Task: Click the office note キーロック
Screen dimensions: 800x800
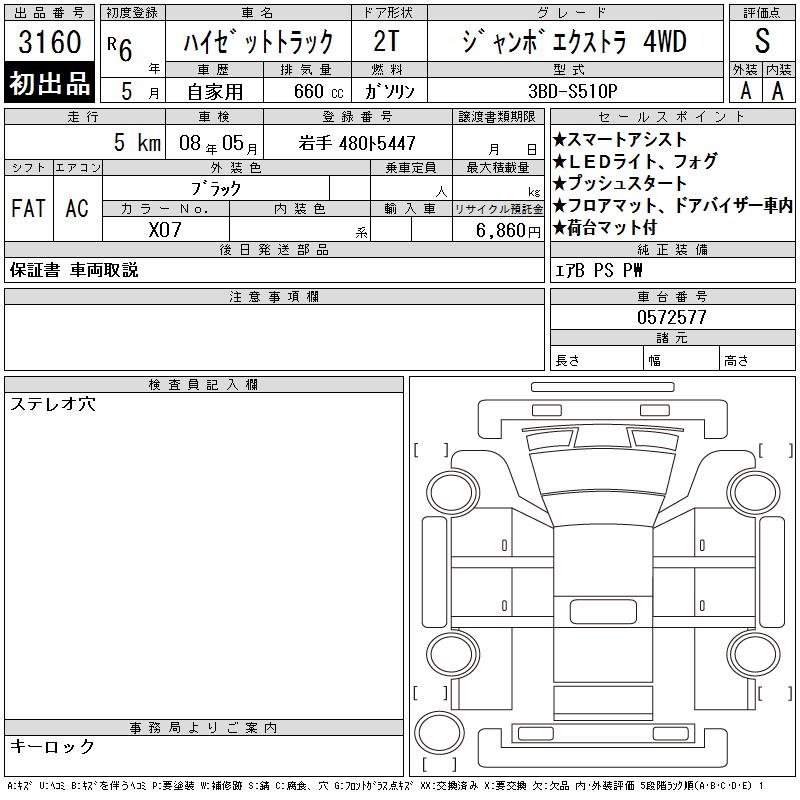Action: pyautogui.click(x=53, y=746)
